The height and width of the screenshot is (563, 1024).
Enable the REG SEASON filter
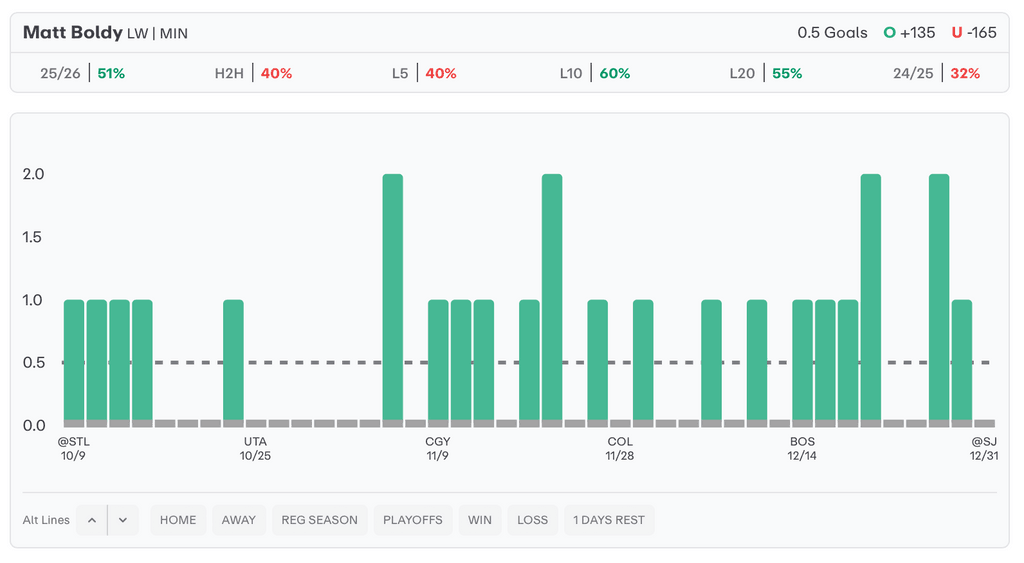coord(319,520)
